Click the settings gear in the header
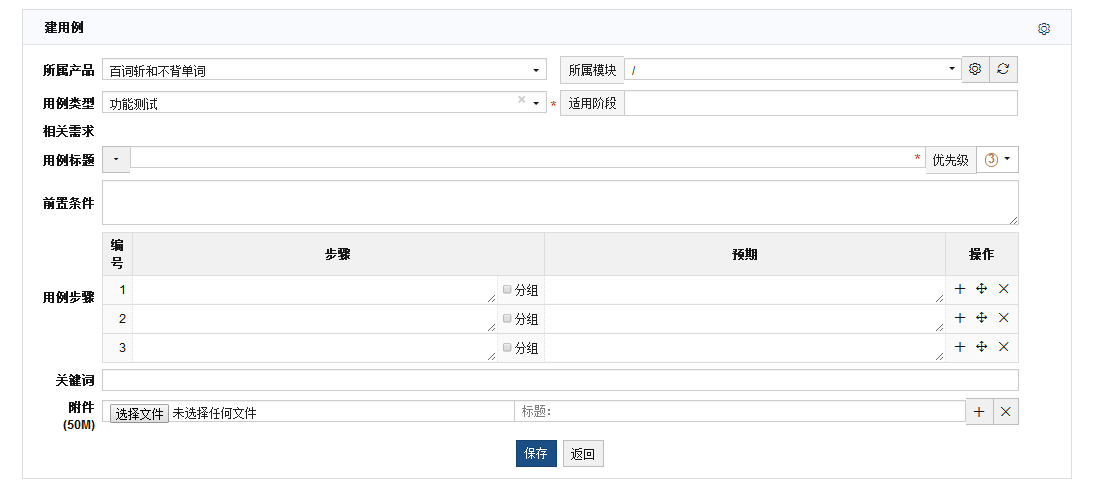This screenshot has width=1100, height=492. coord(1044,29)
